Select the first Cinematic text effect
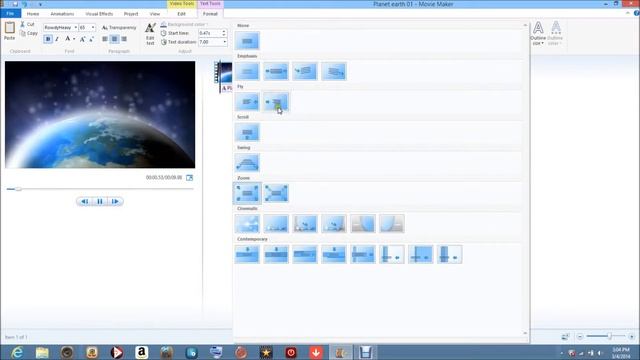This screenshot has height=360, width=640. point(247,224)
